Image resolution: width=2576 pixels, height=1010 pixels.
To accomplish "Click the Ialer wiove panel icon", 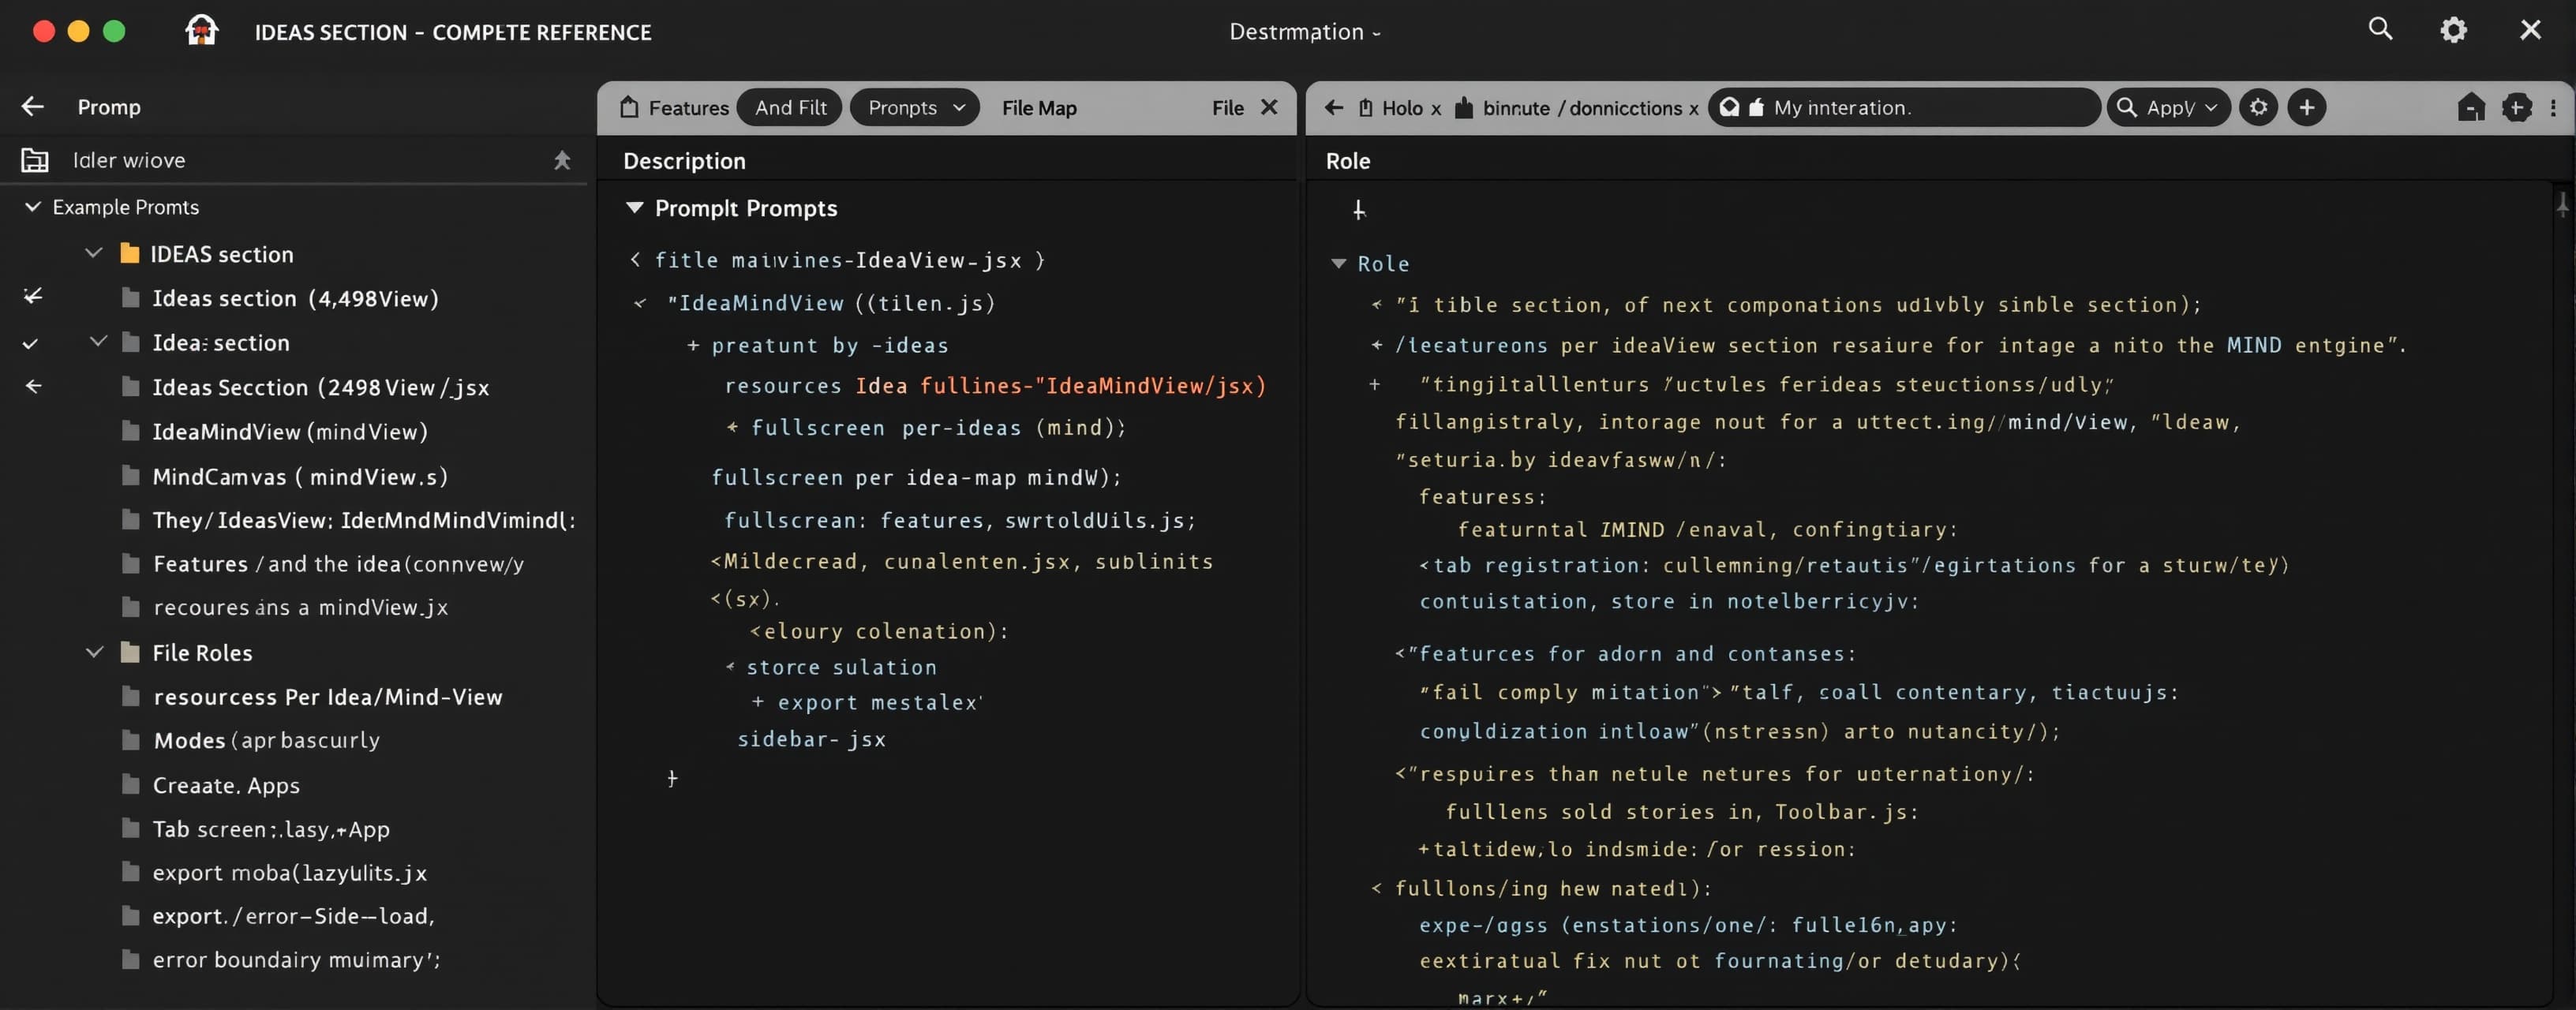I will point(35,160).
